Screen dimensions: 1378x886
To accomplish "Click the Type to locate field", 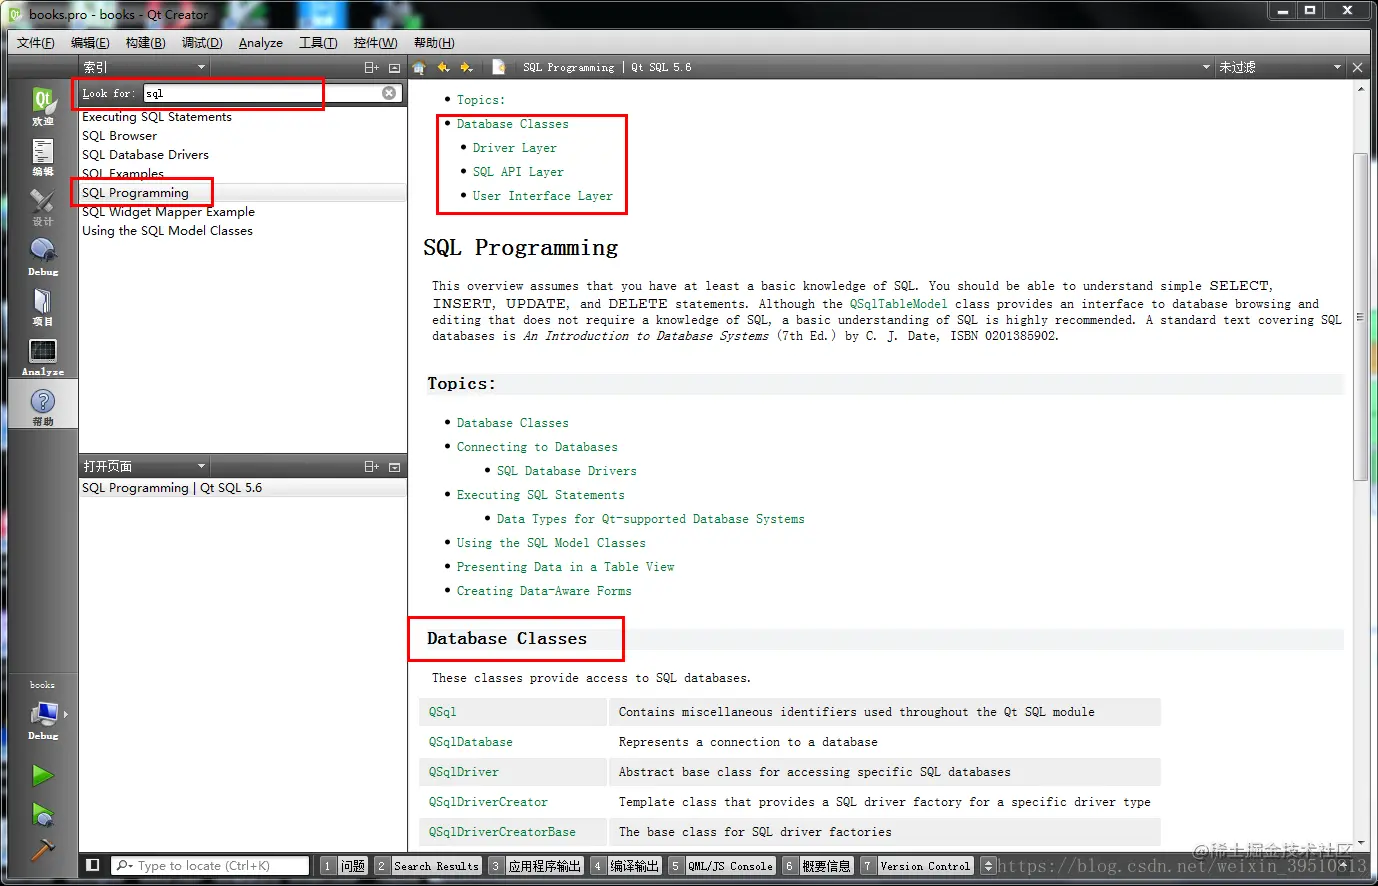I will [221, 866].
